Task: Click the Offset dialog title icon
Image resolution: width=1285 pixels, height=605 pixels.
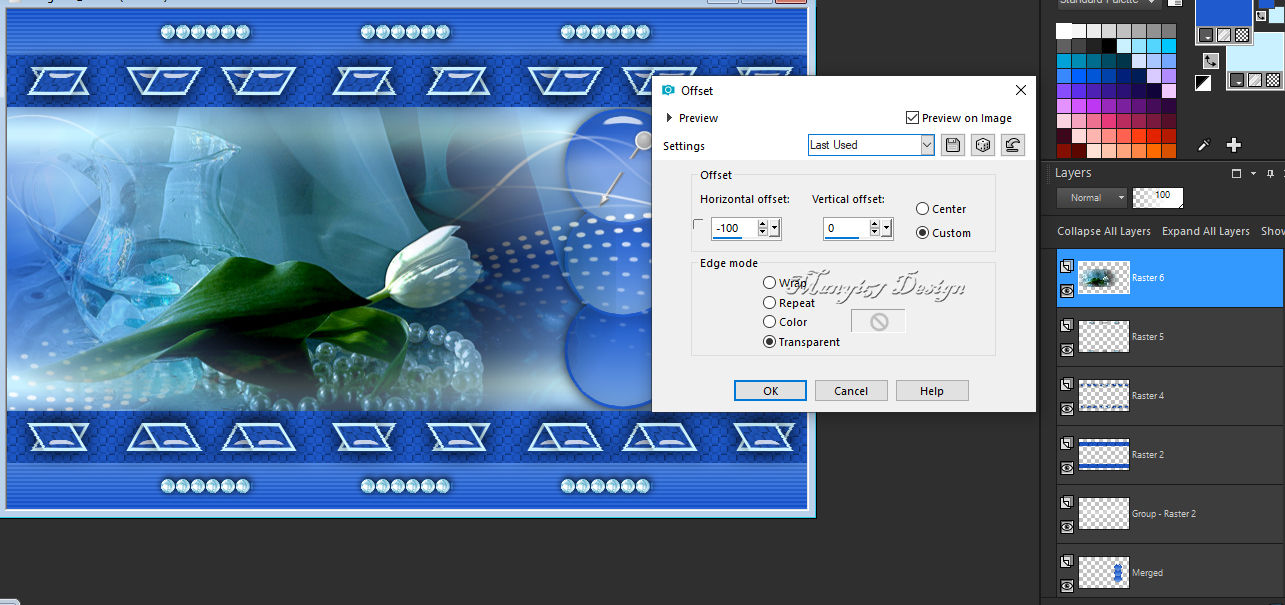Action: tap(668, 90)
